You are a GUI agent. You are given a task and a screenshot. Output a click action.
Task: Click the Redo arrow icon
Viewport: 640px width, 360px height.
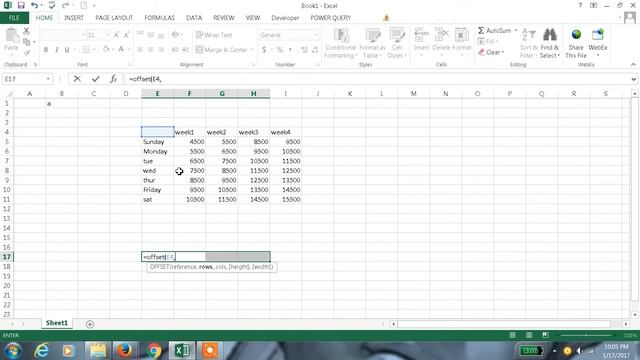click(x=65, y=5)
